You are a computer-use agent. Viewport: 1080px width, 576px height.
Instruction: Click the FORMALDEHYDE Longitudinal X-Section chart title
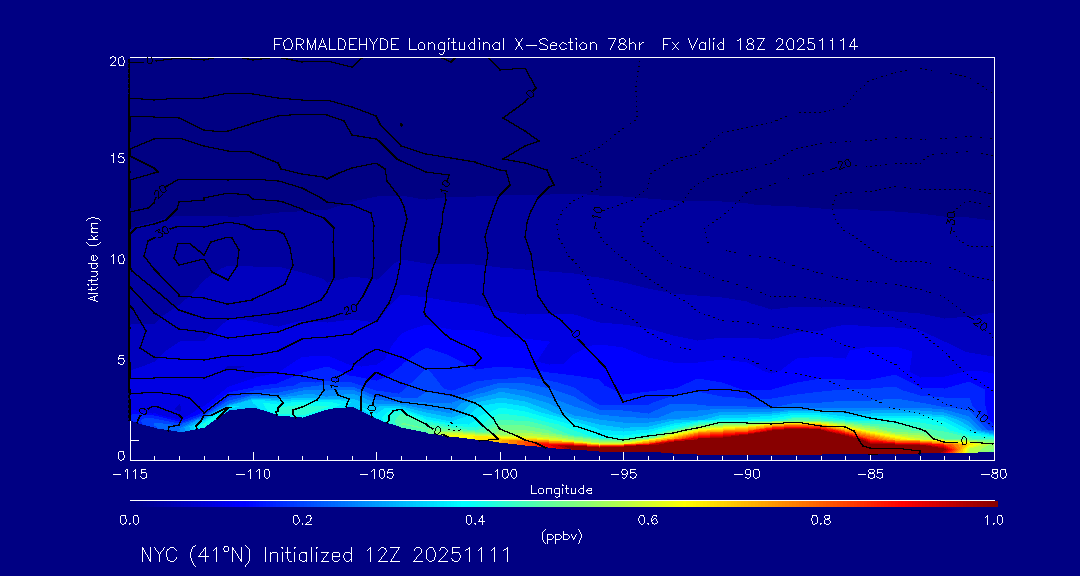[565, 45]
